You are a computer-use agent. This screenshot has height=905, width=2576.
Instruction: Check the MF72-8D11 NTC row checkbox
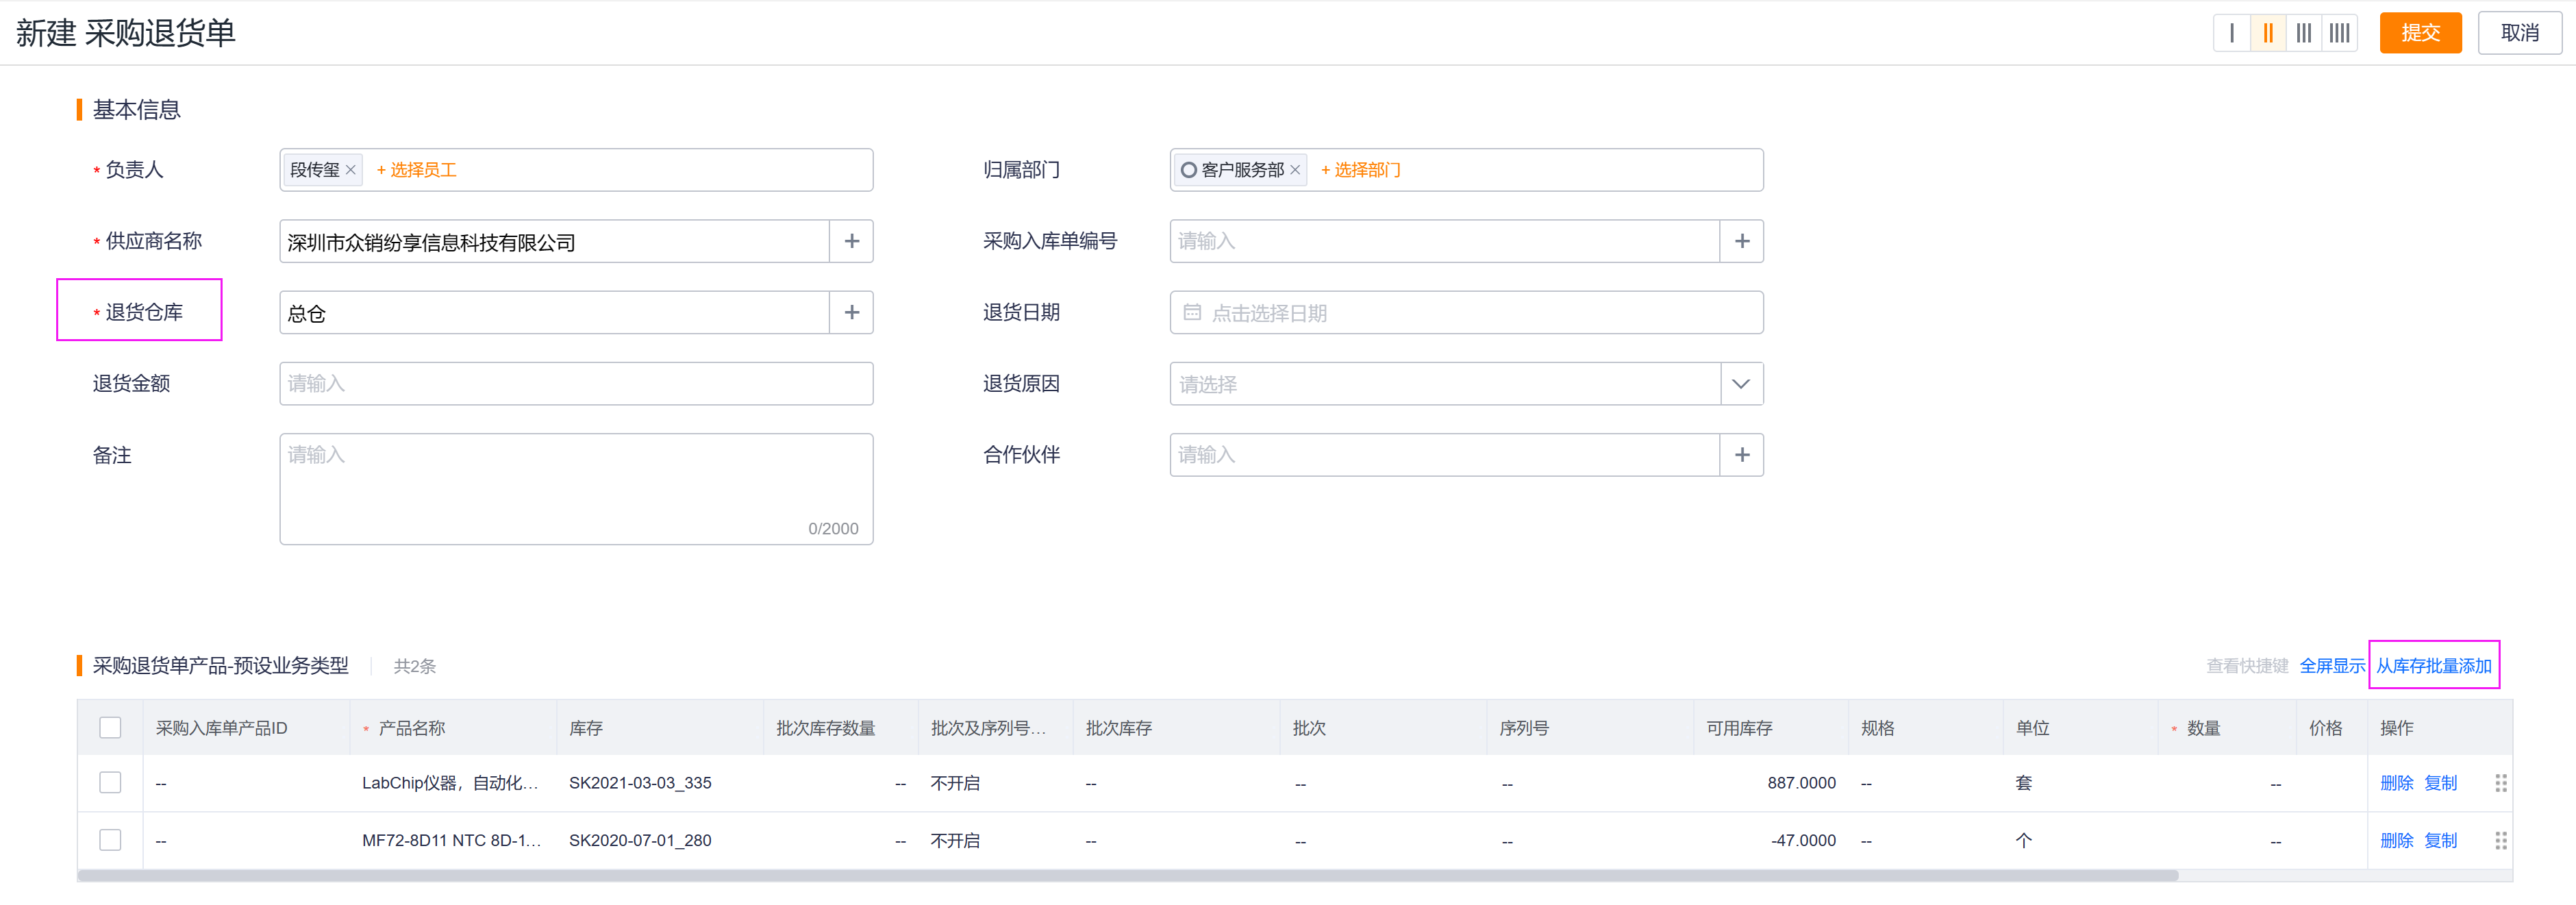coord(110,840)
